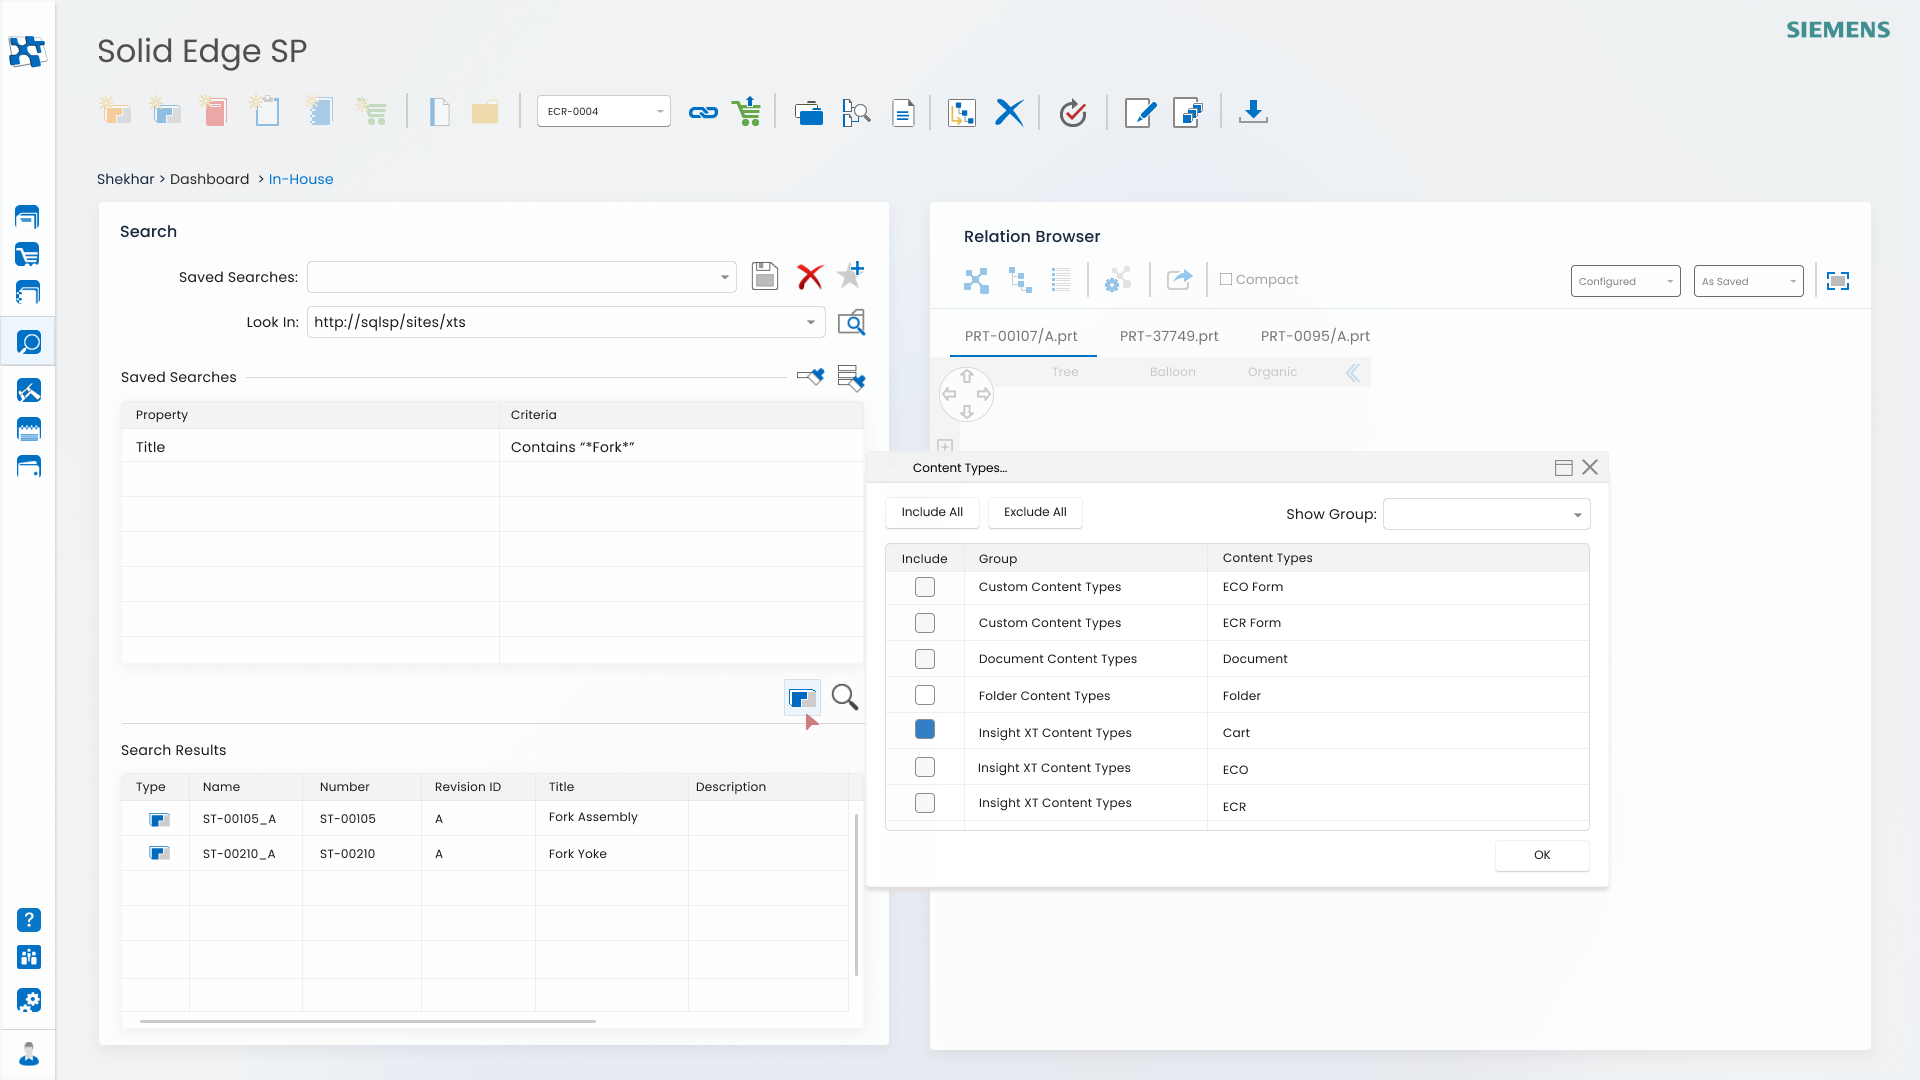Open the ECR-0004 dropdown in toolbar
1920x1080 pixels.
pos(603,111)
